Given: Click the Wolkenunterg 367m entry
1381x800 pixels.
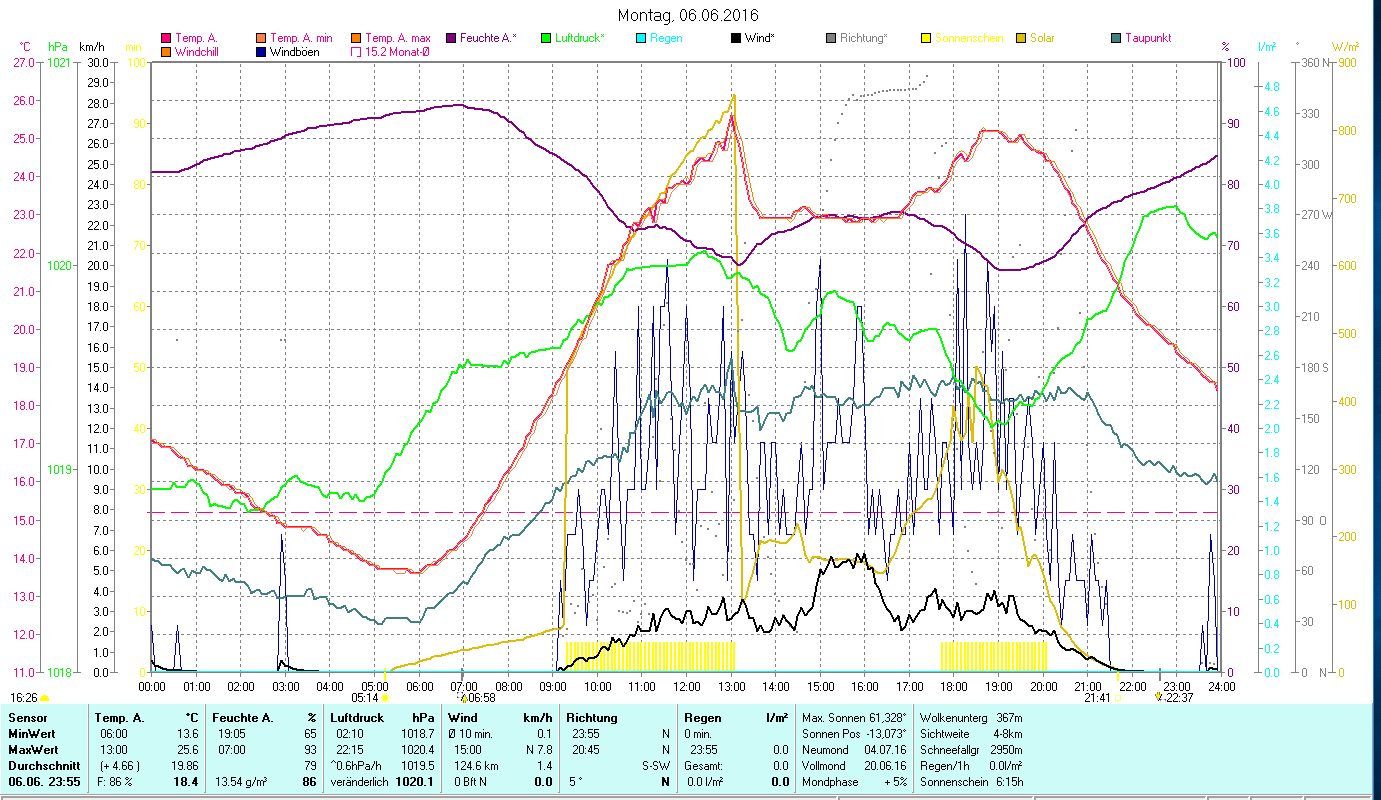Looking at the screenshot, I should (970, 718).
